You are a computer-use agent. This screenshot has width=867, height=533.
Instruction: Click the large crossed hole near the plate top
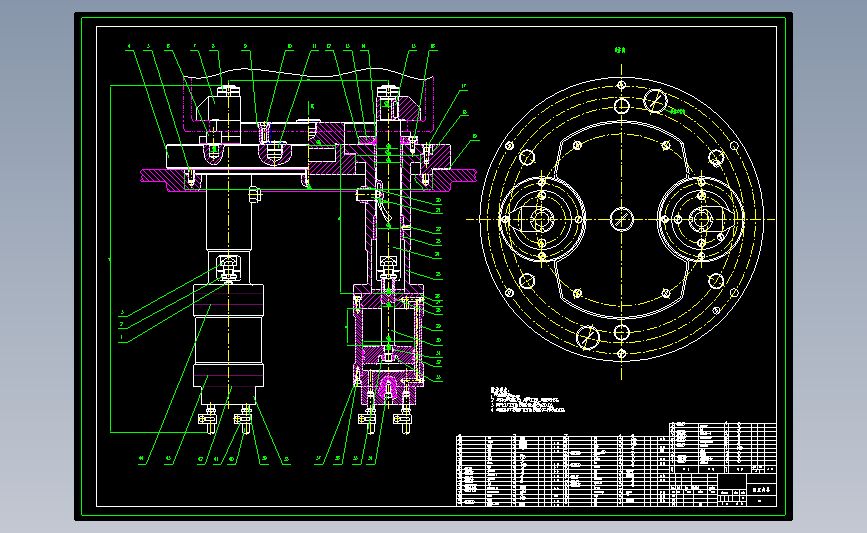(x=655, y=101)
